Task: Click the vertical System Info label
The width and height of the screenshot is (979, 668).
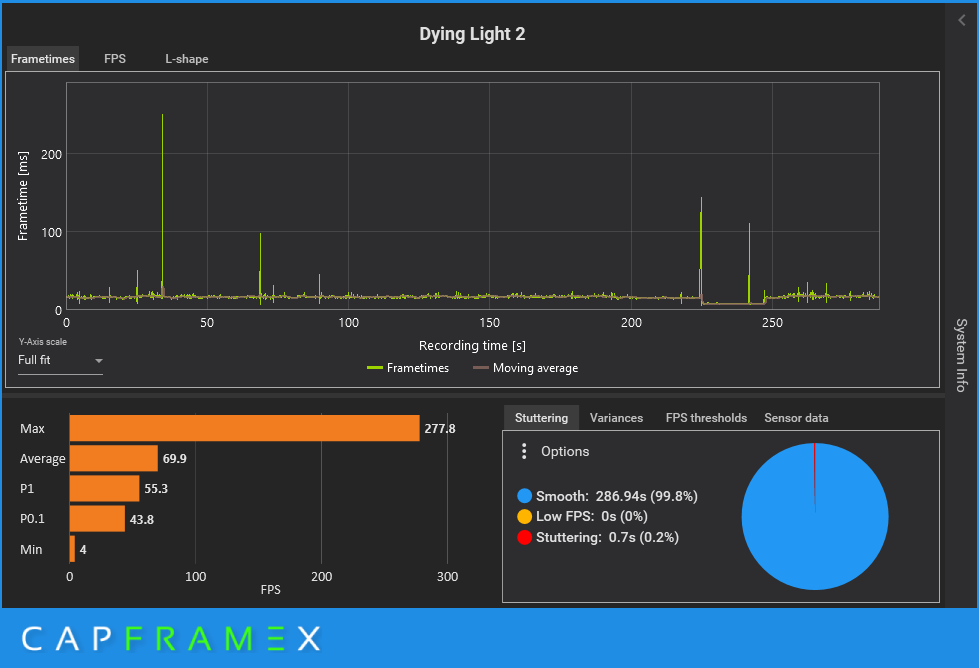Action: click(x=962, y=355)
